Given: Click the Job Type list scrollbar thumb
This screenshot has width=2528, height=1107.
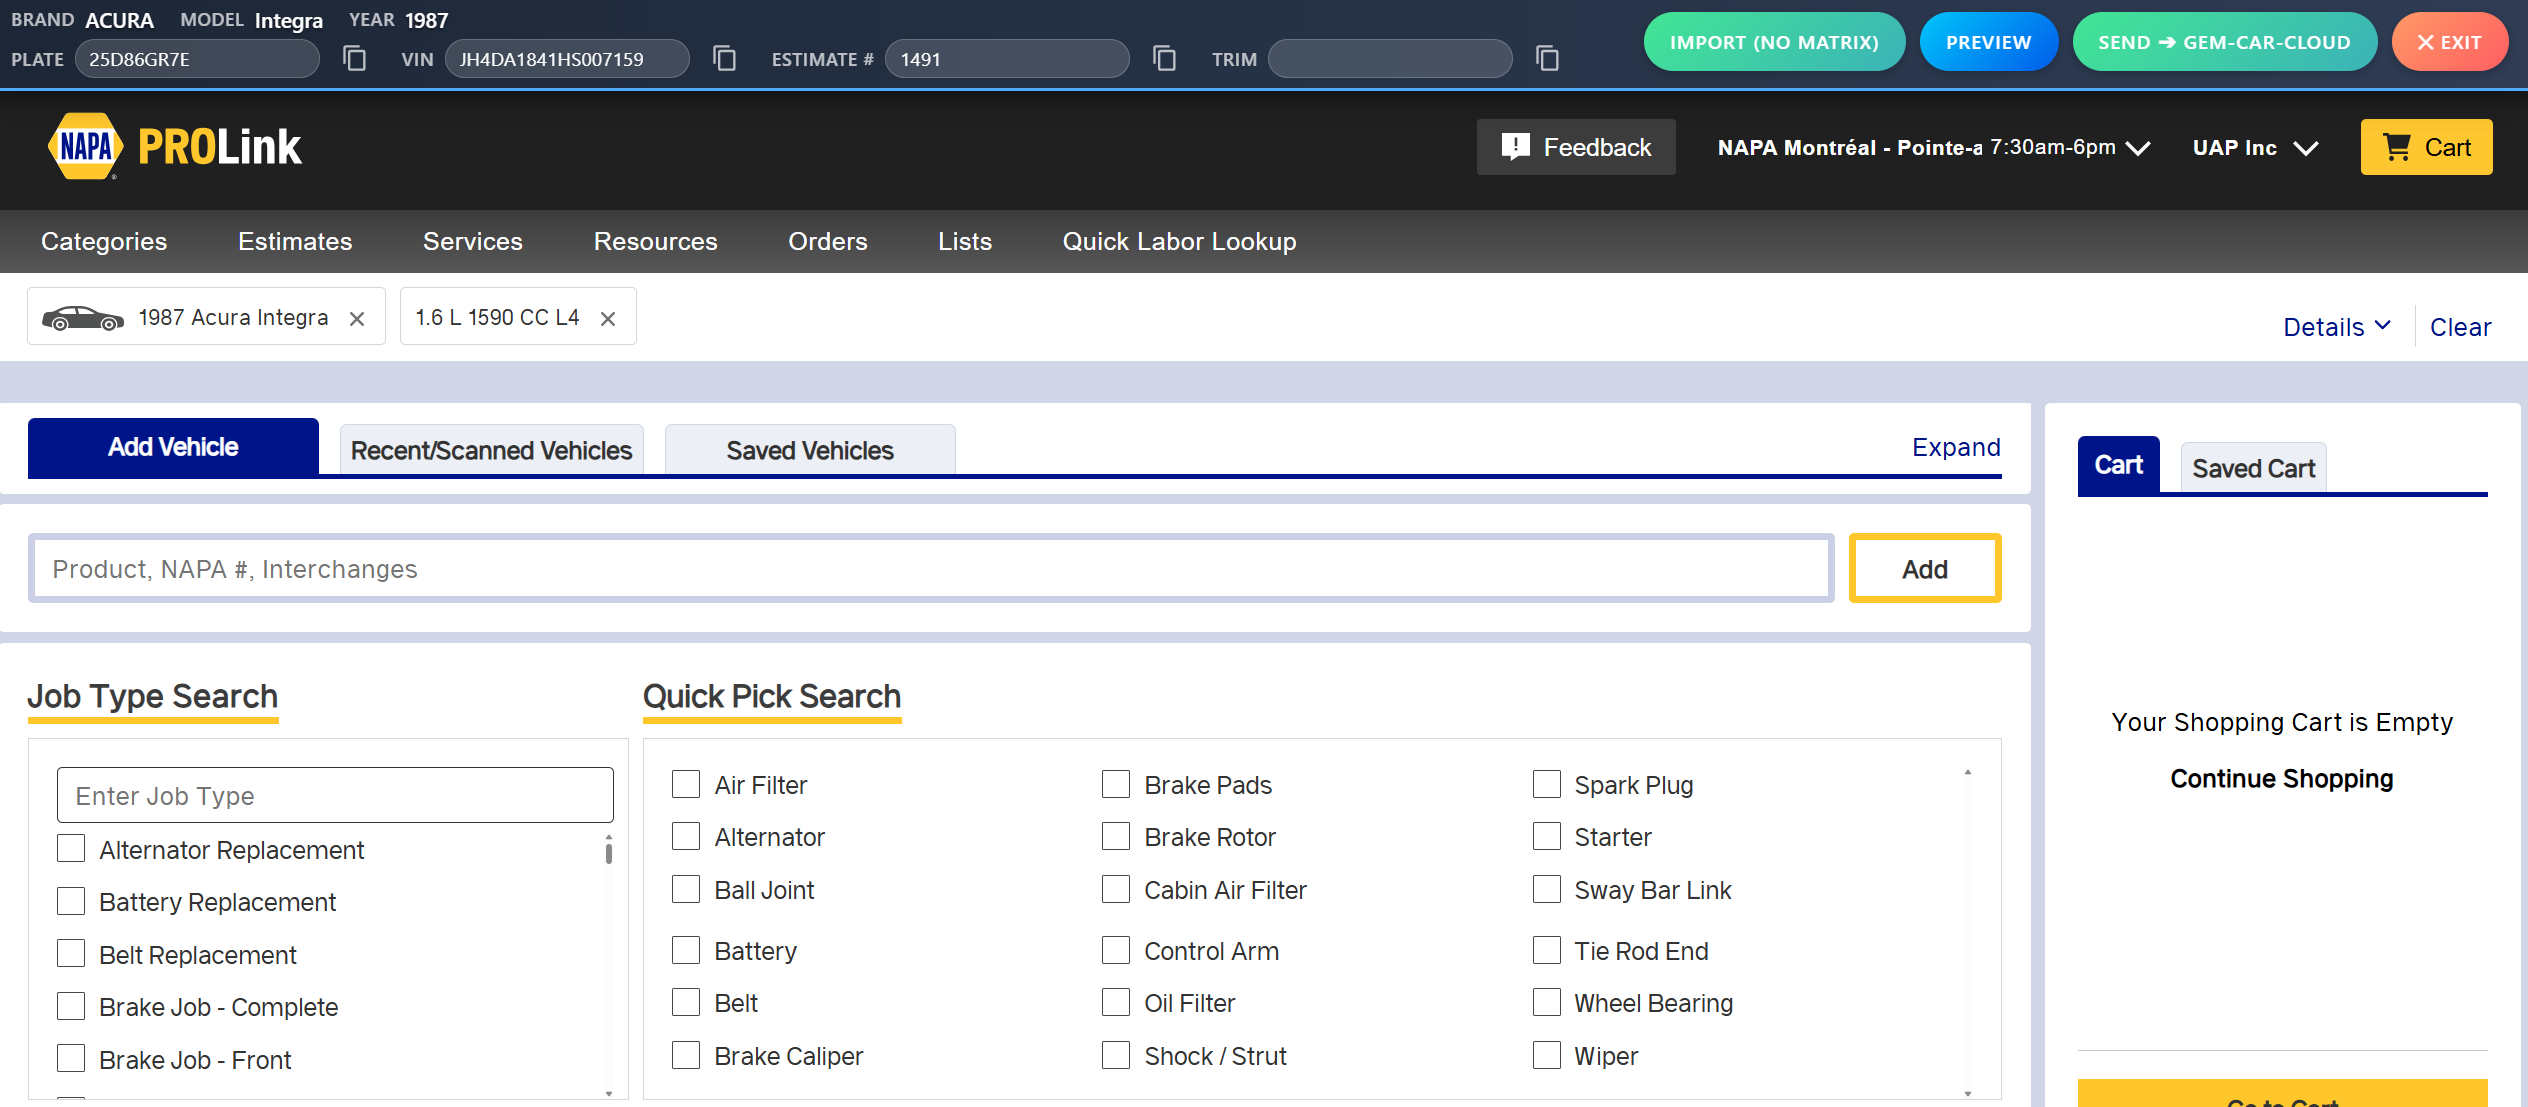Looking at the screenshot, I should click(608, 852).
